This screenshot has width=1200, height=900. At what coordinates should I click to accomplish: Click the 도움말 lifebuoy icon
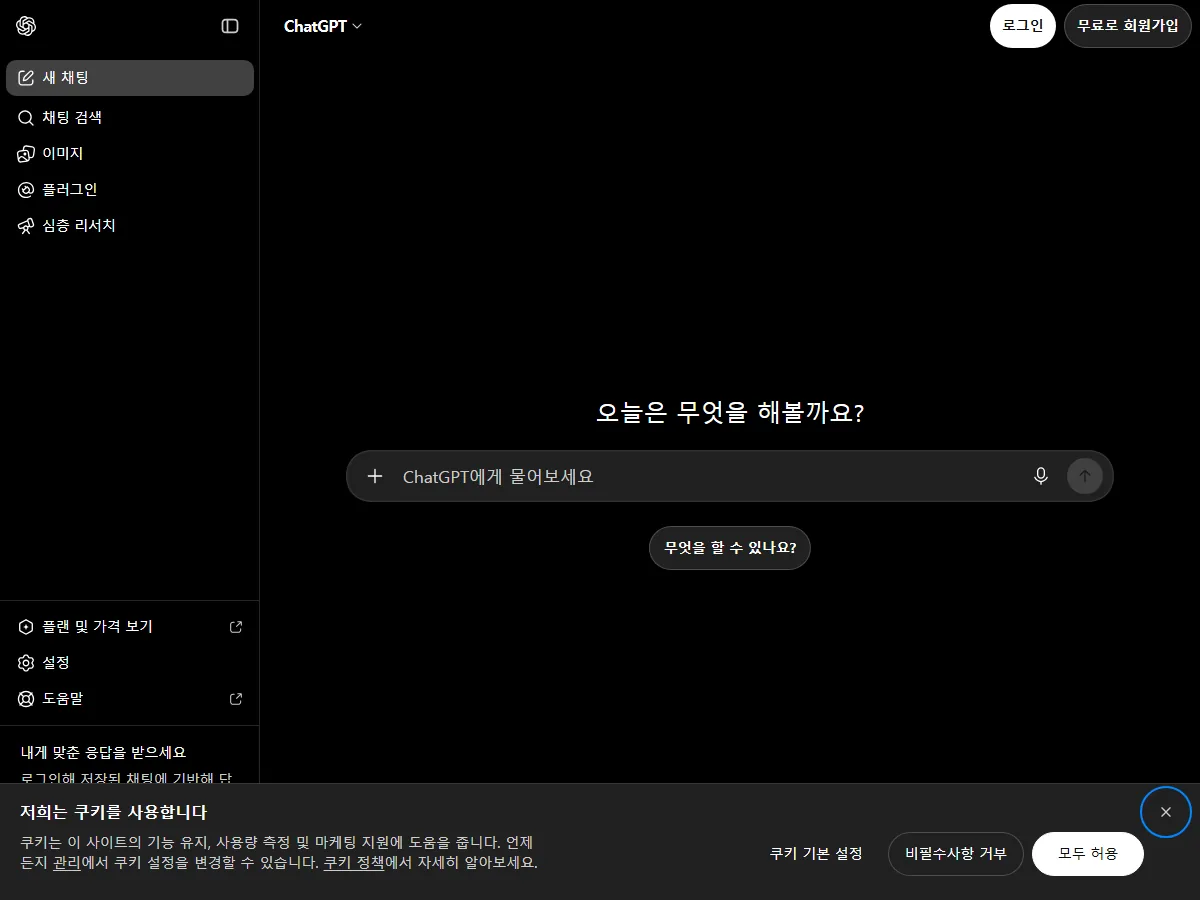click(26, 699)
